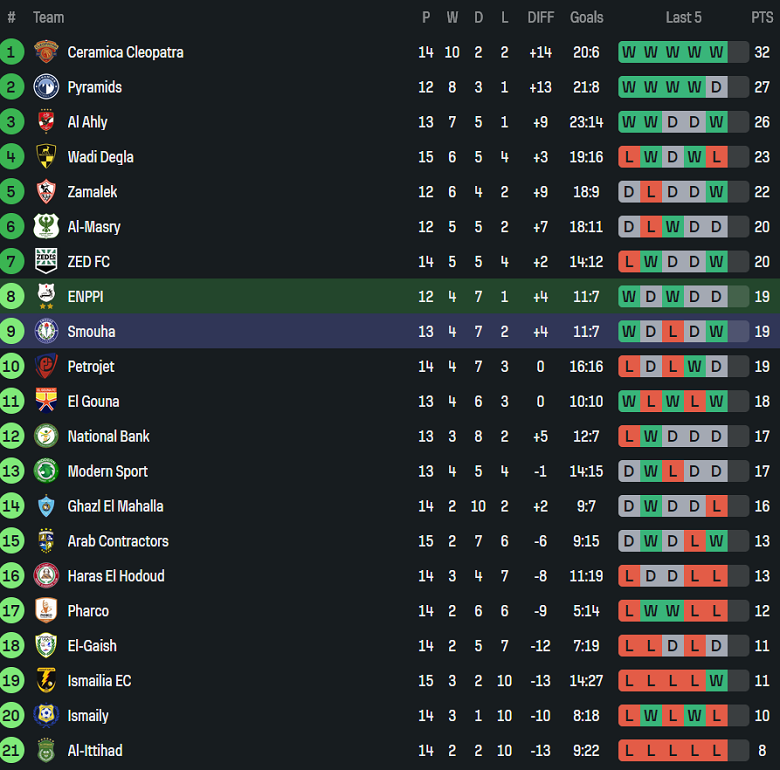The width and height of the screenshot is (780, 770).
Task: Click the Al Ahly club crest
Action: (46, 122)
